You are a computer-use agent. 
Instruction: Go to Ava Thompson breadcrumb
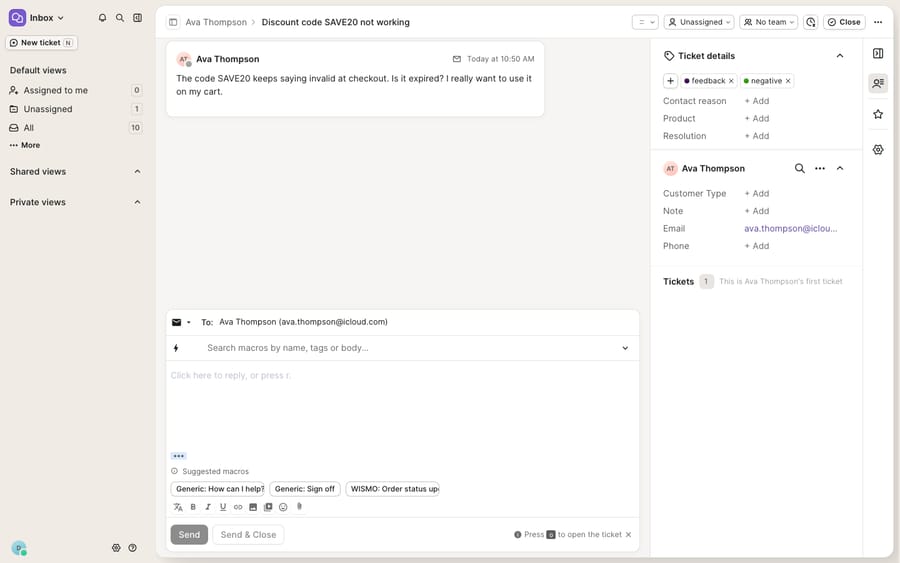[216, 22]
